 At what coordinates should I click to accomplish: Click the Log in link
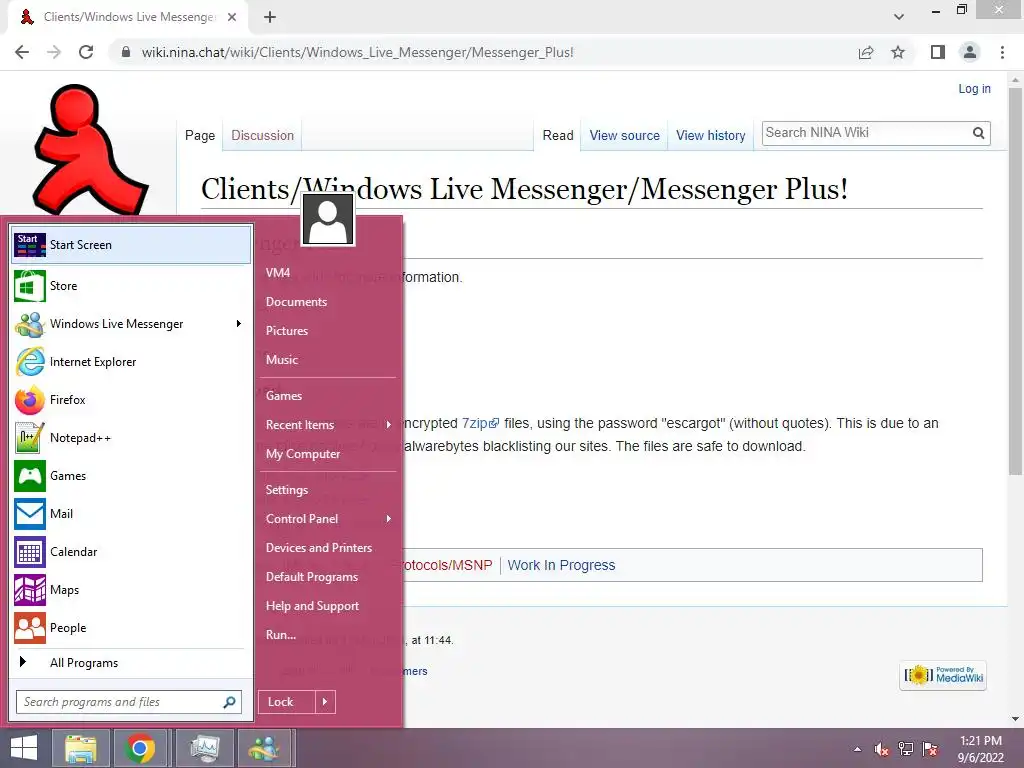974,89
